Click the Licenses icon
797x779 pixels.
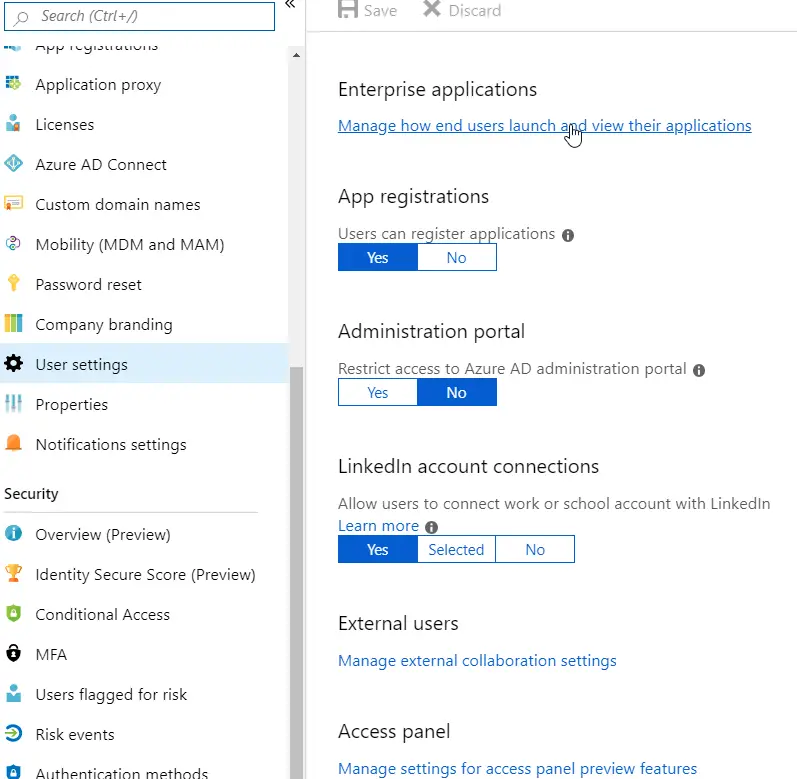(13, 125)
